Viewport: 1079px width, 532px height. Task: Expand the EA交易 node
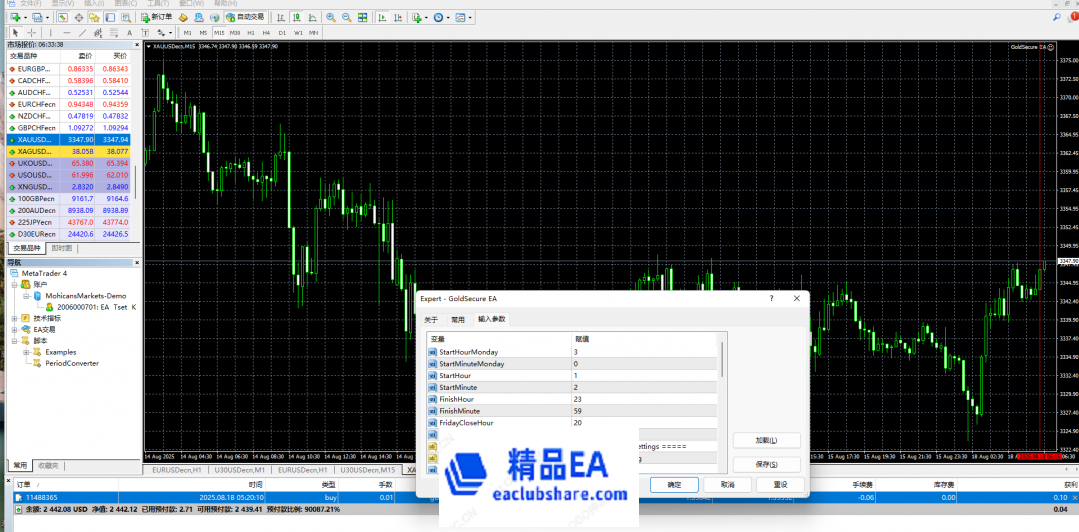click(15, 330)
